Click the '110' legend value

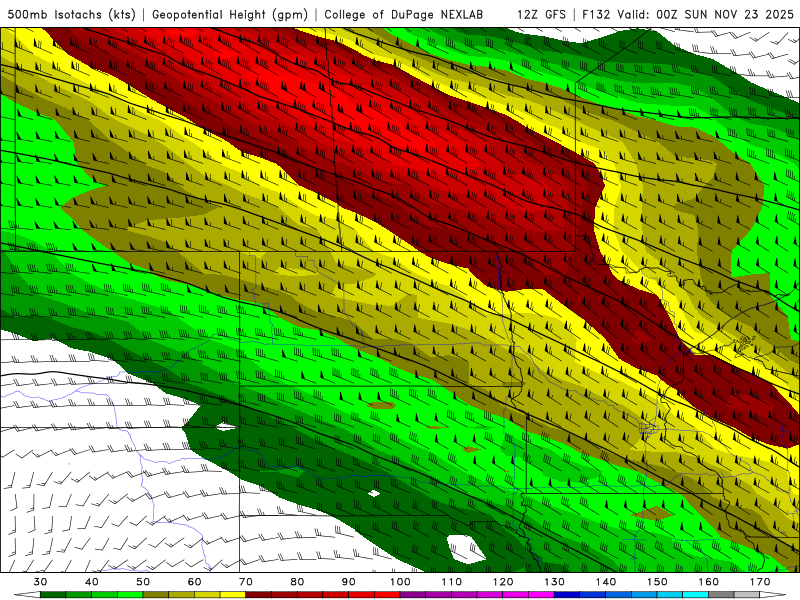tap(452, 582)
